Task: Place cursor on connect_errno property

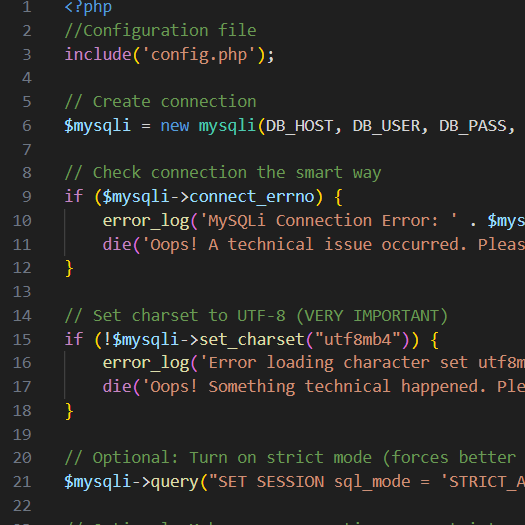Action: (x=252, y=197)
